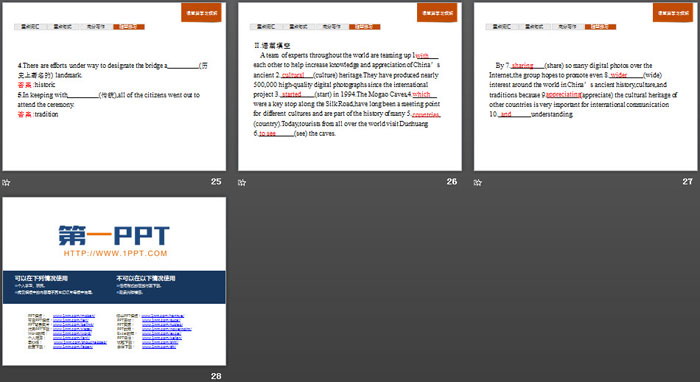Screen dimensions: 700x382
Task: Click slide number 25 label
Action: (x=216, y=182)
